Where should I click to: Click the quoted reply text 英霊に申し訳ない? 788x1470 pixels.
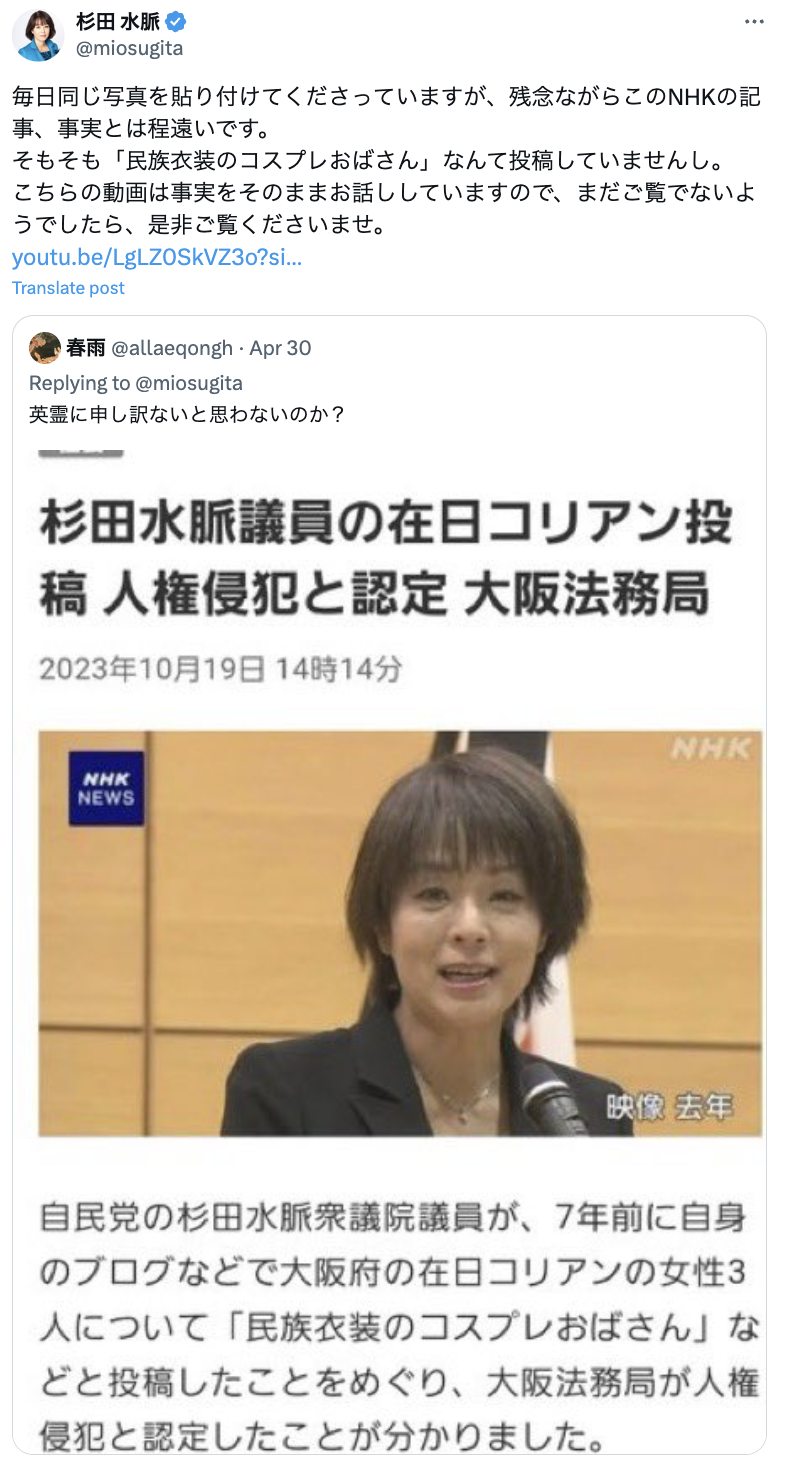coord(187,413)
